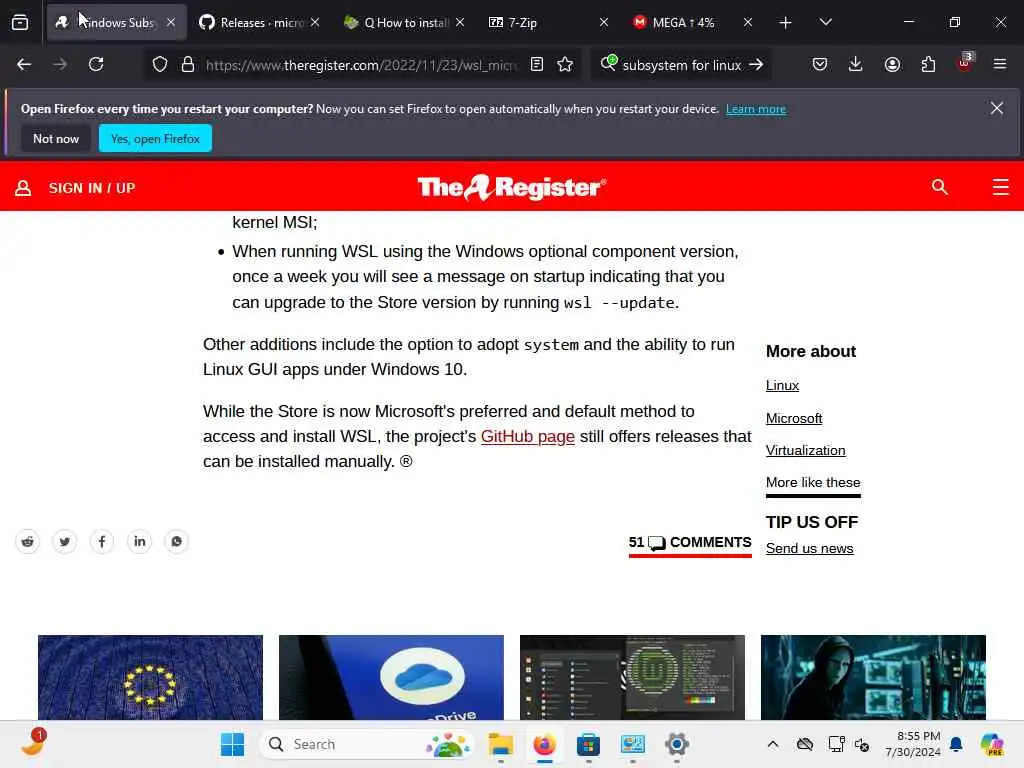Open Linux Mint terminal article thumbnail
Image resolution: width=1024 pixels, height=768 pixels.
[632, 677]
